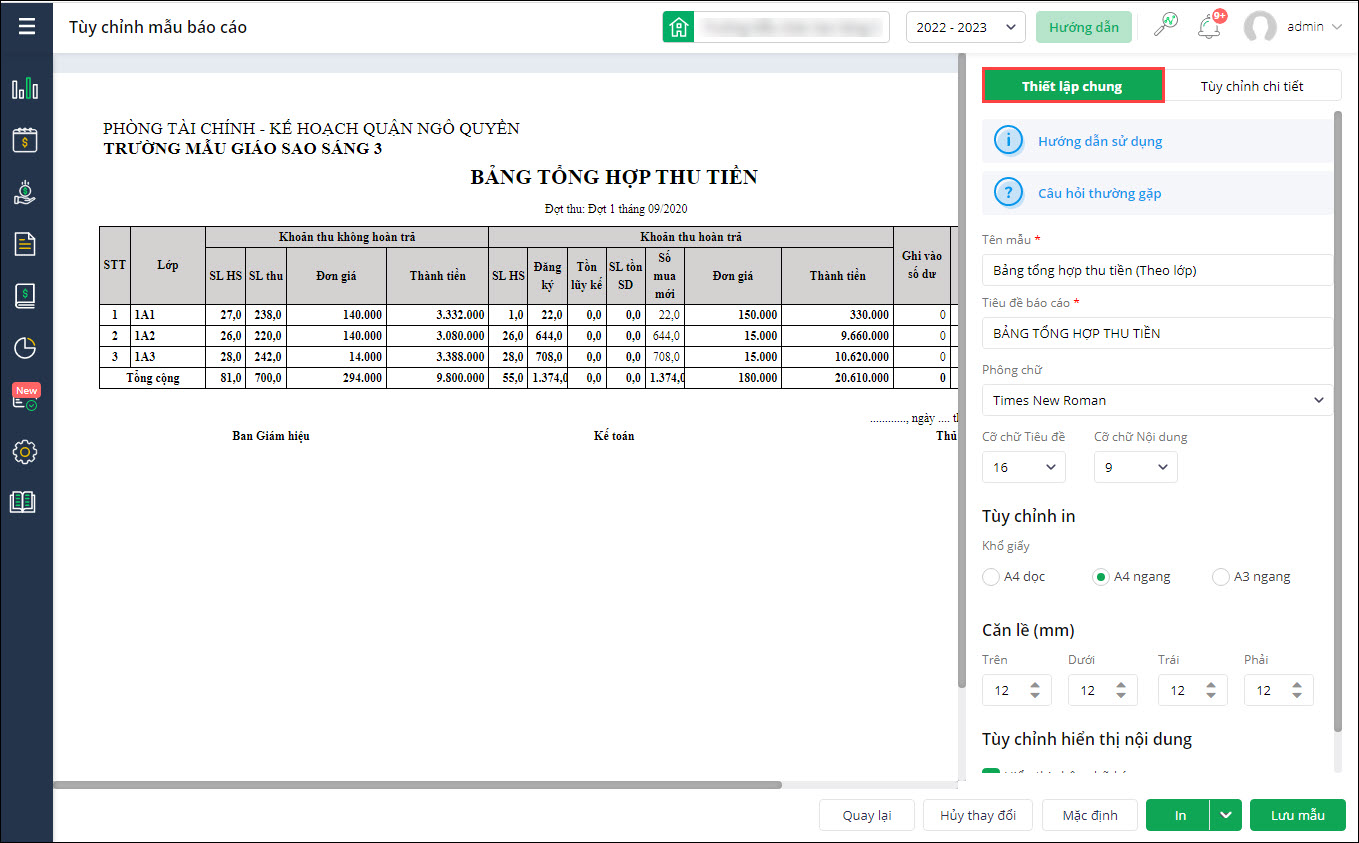The height and width of the screenshot is (843, 1359).
Task: Open the hamburger menu icon
Action: (26, 26)
